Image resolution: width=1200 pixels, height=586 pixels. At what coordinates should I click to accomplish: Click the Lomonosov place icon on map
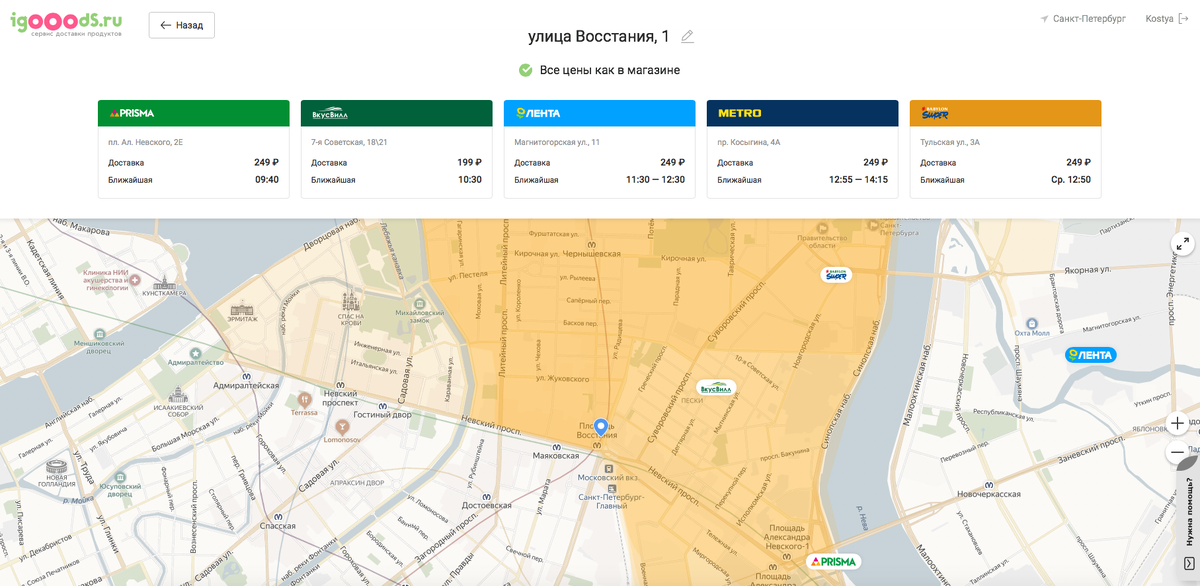pos(341,425)
